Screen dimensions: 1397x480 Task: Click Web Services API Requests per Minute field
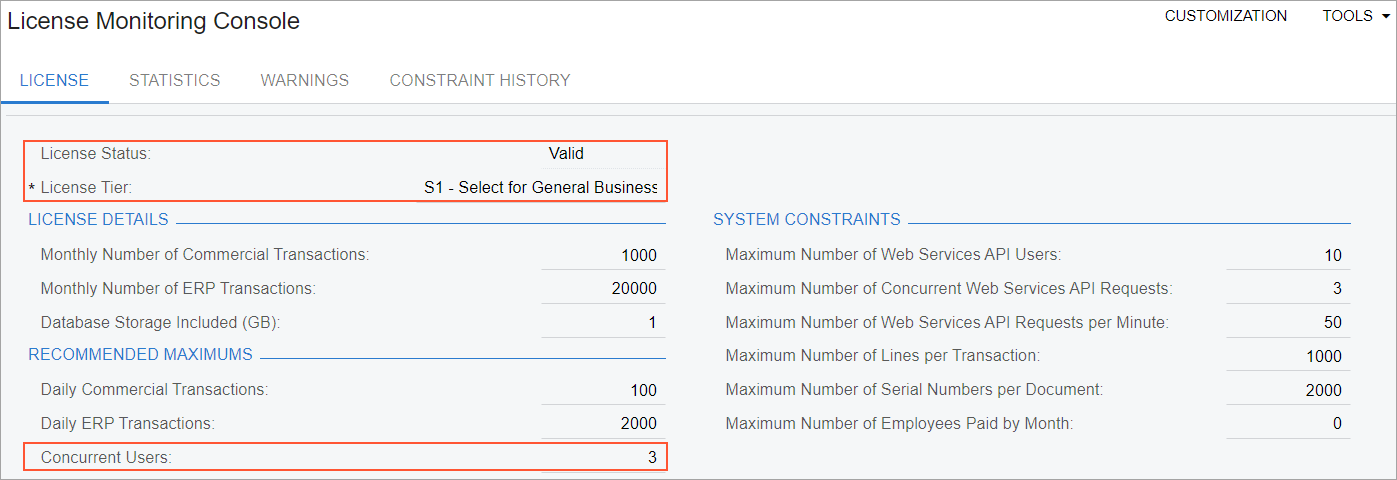click(x=1287, y=323)
